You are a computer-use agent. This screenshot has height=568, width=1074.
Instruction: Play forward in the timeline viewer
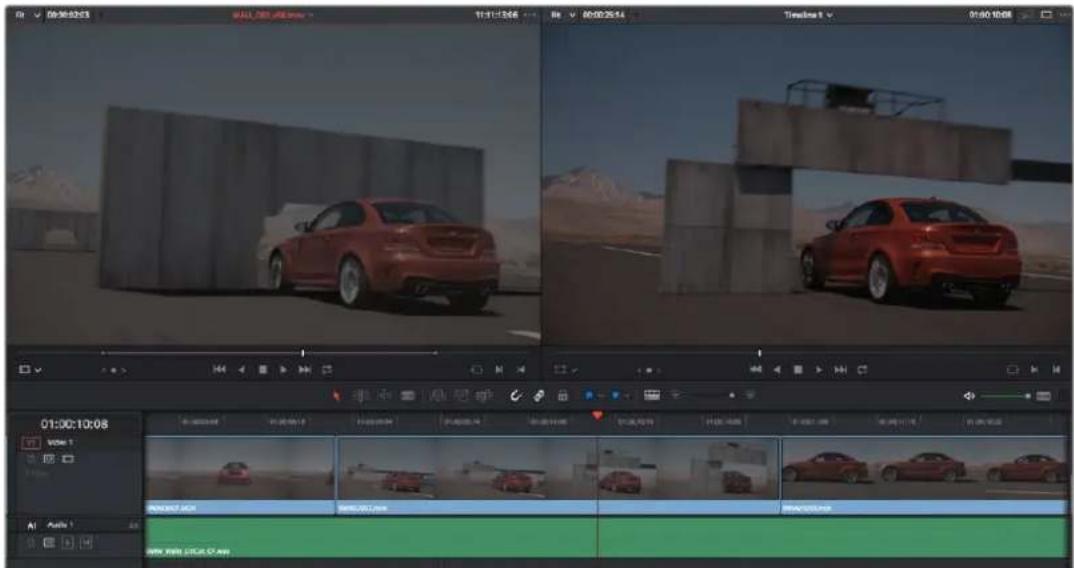coord(819,369)
